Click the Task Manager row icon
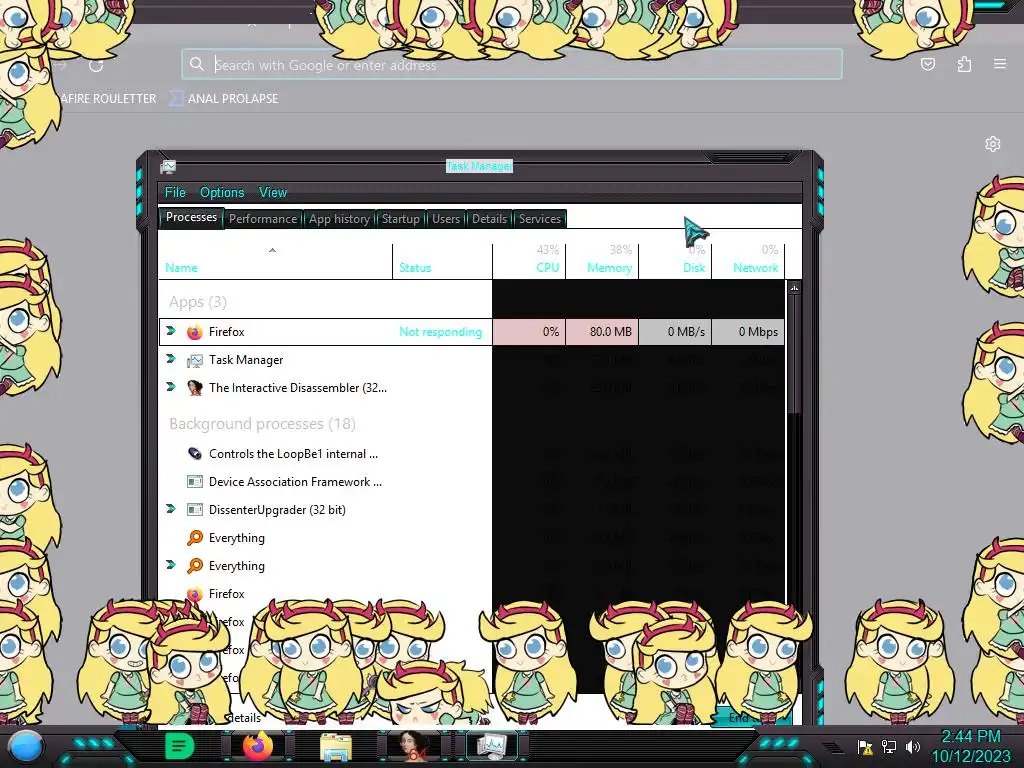 (195, 360)
